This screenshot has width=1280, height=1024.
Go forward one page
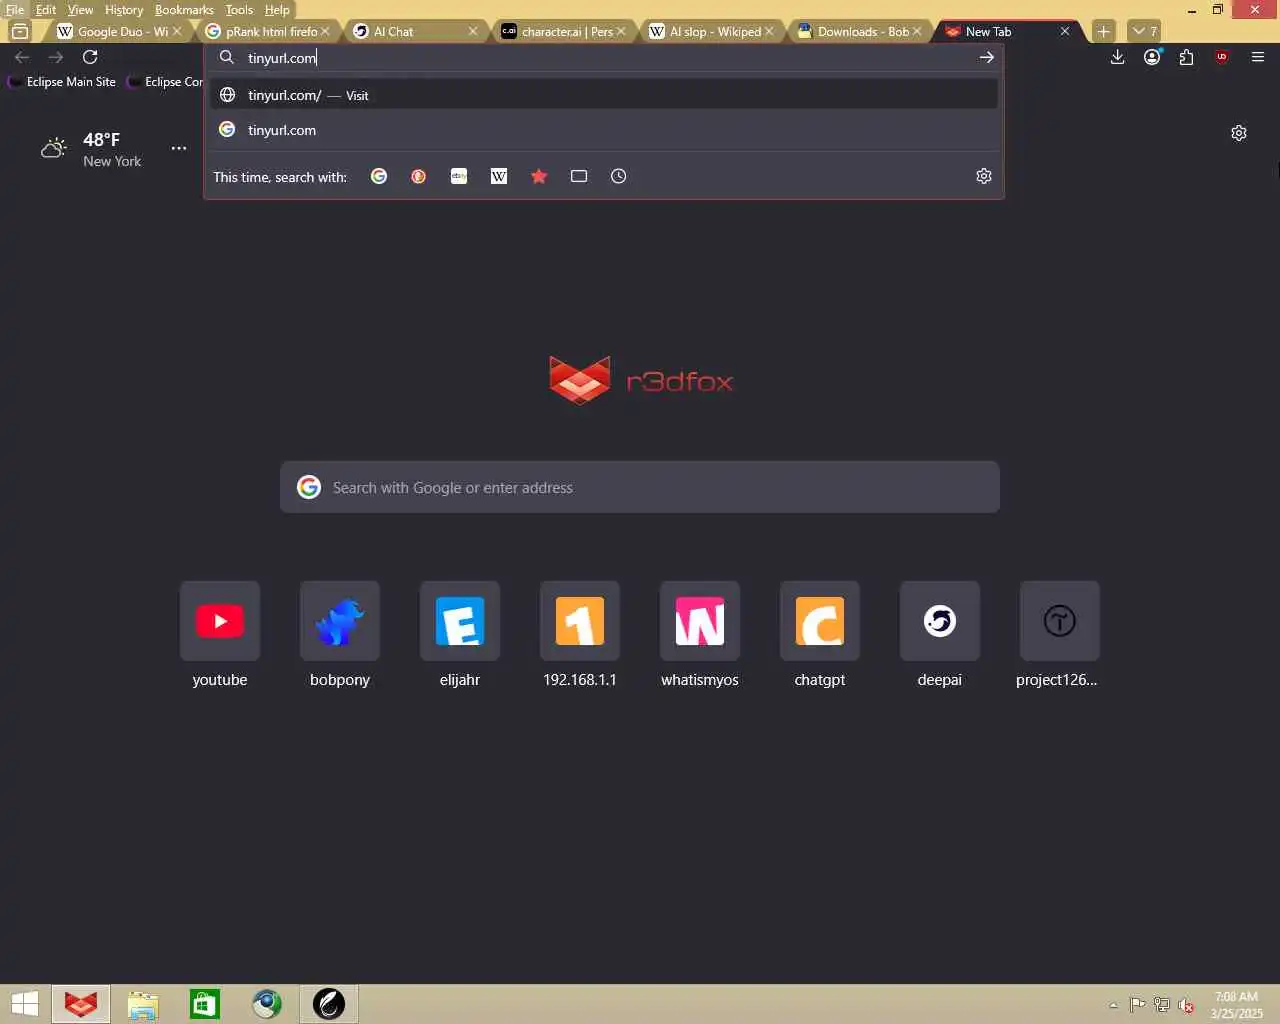(x=56, y=57)
